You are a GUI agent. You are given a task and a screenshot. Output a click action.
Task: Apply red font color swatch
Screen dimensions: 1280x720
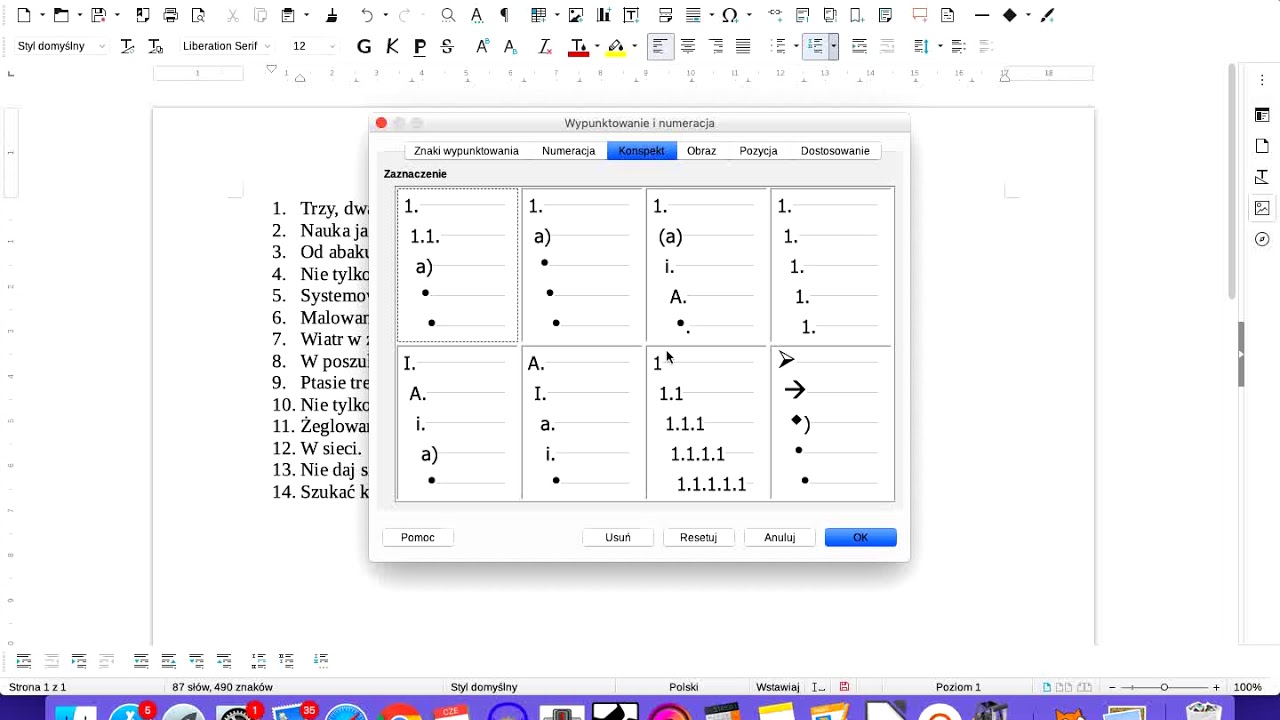(578, 46)
